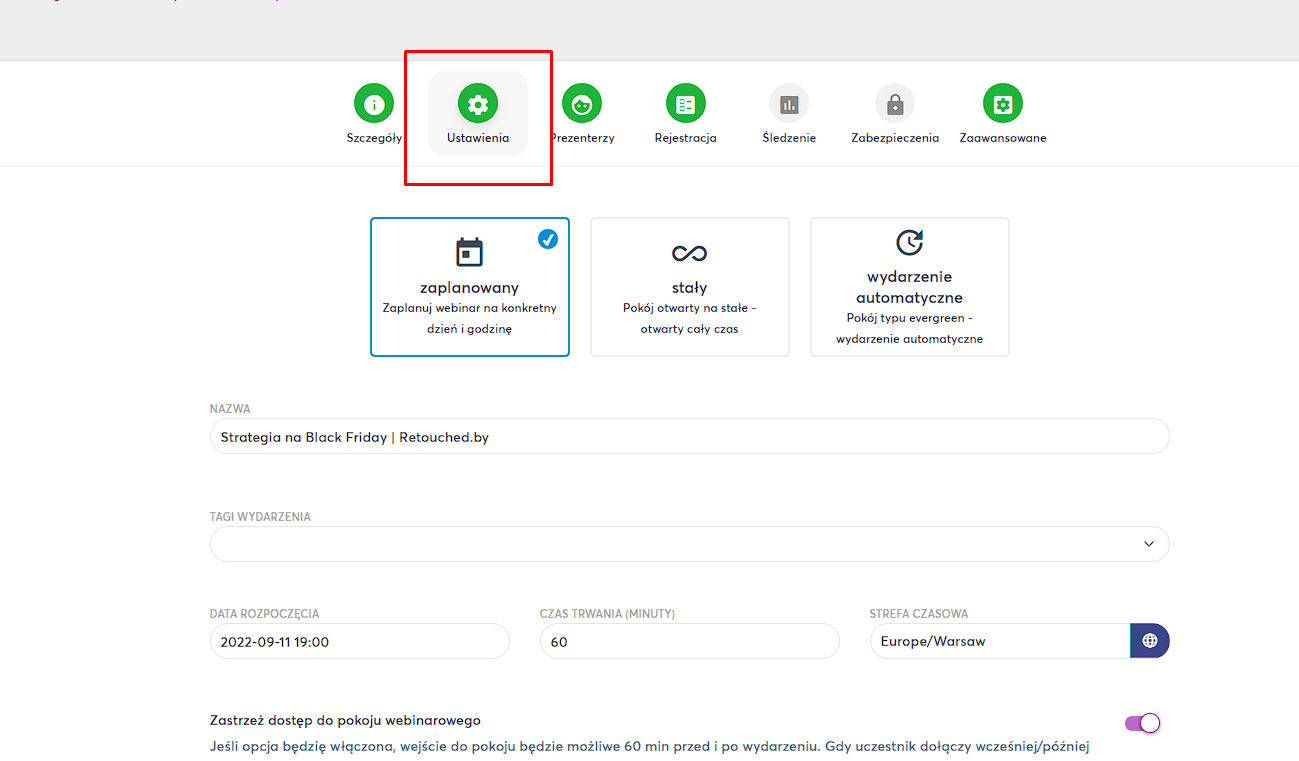Open the Zaawansowane settings icon
Image resolution: width=1299 pixels, height=761 pixels.
point(1003,103)
